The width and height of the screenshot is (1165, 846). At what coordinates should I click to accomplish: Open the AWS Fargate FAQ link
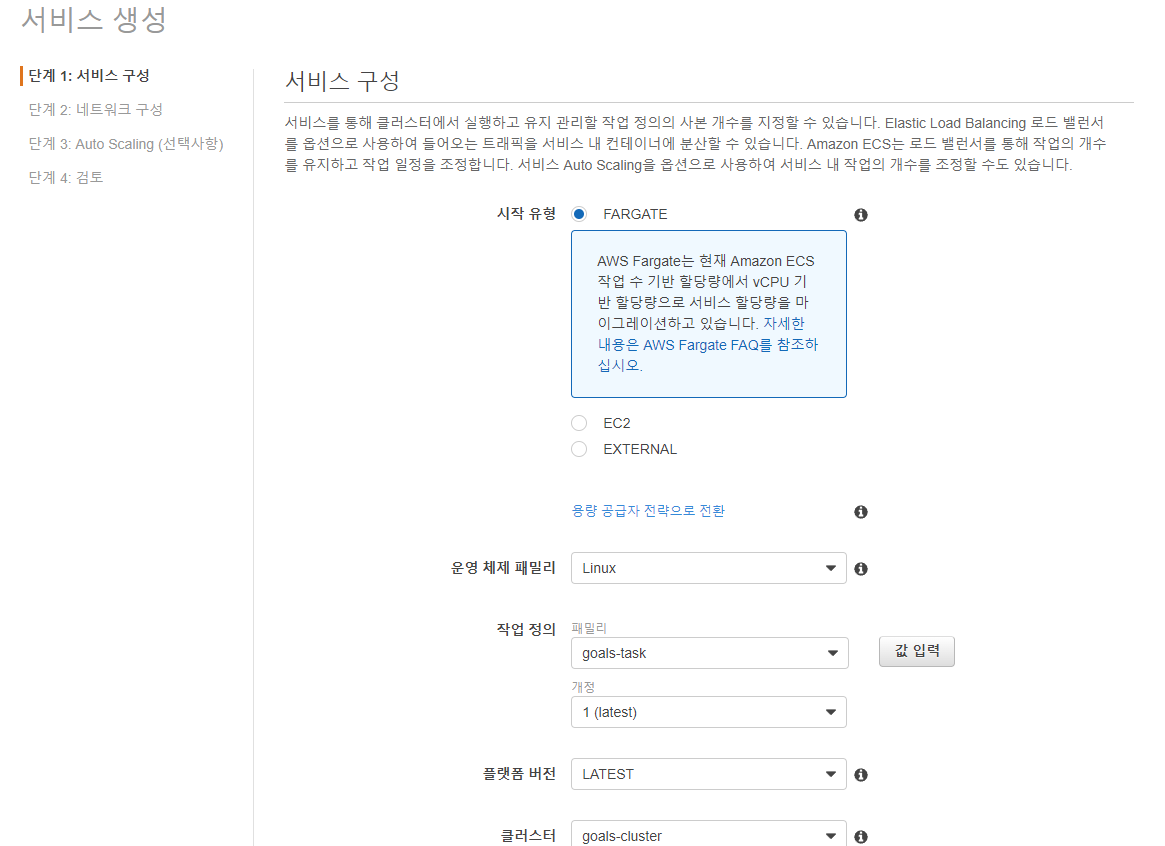coord(707,345)
